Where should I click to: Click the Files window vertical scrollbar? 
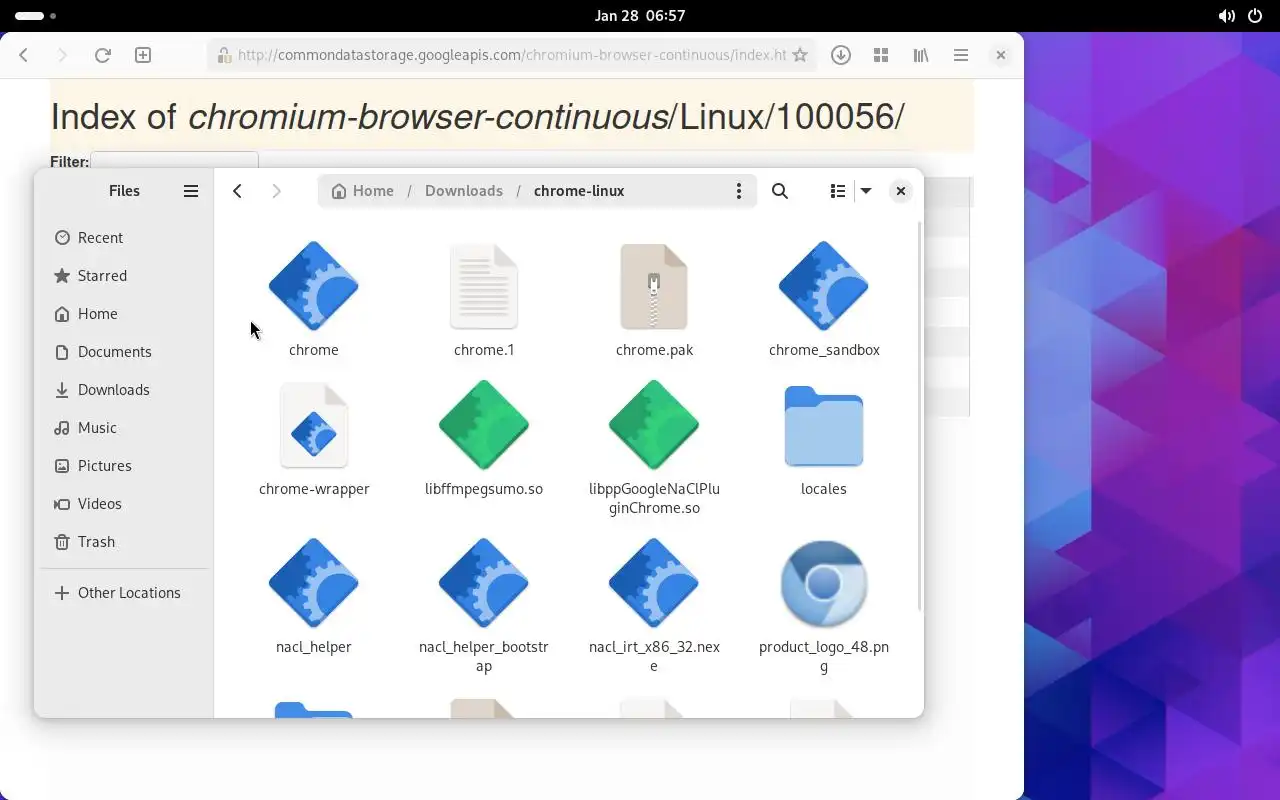coord(919,415)
